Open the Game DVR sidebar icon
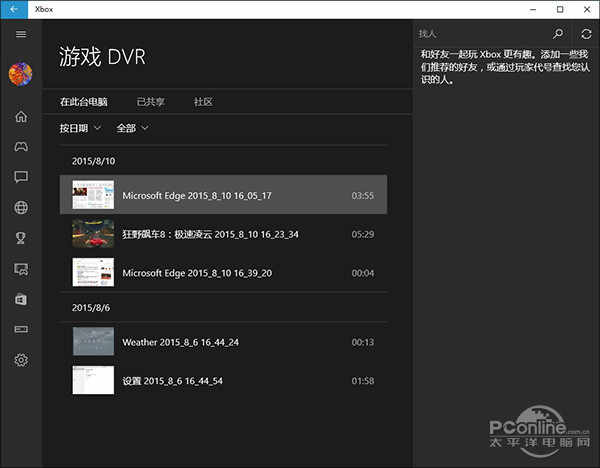This screenshot has height=468, width=600. [20, 268]
